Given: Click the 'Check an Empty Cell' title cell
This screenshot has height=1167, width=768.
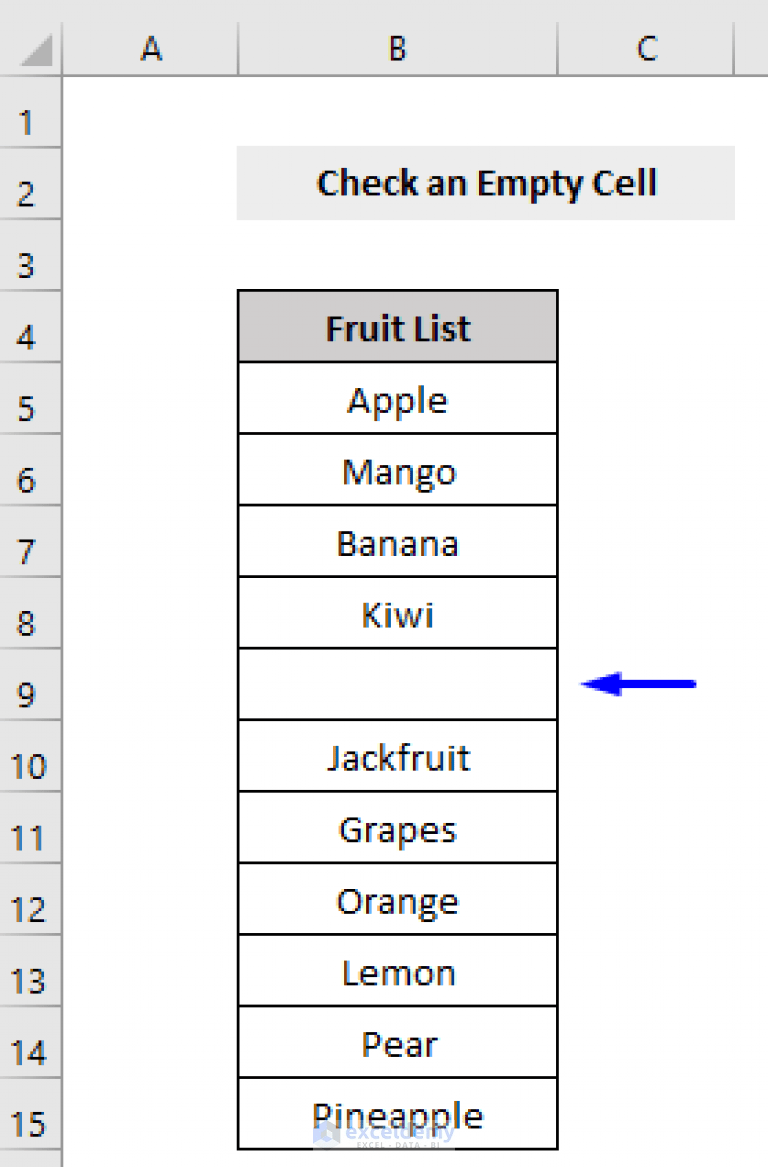Looking at the screenshot, I should pyautogui.click(x=487, y=183).
